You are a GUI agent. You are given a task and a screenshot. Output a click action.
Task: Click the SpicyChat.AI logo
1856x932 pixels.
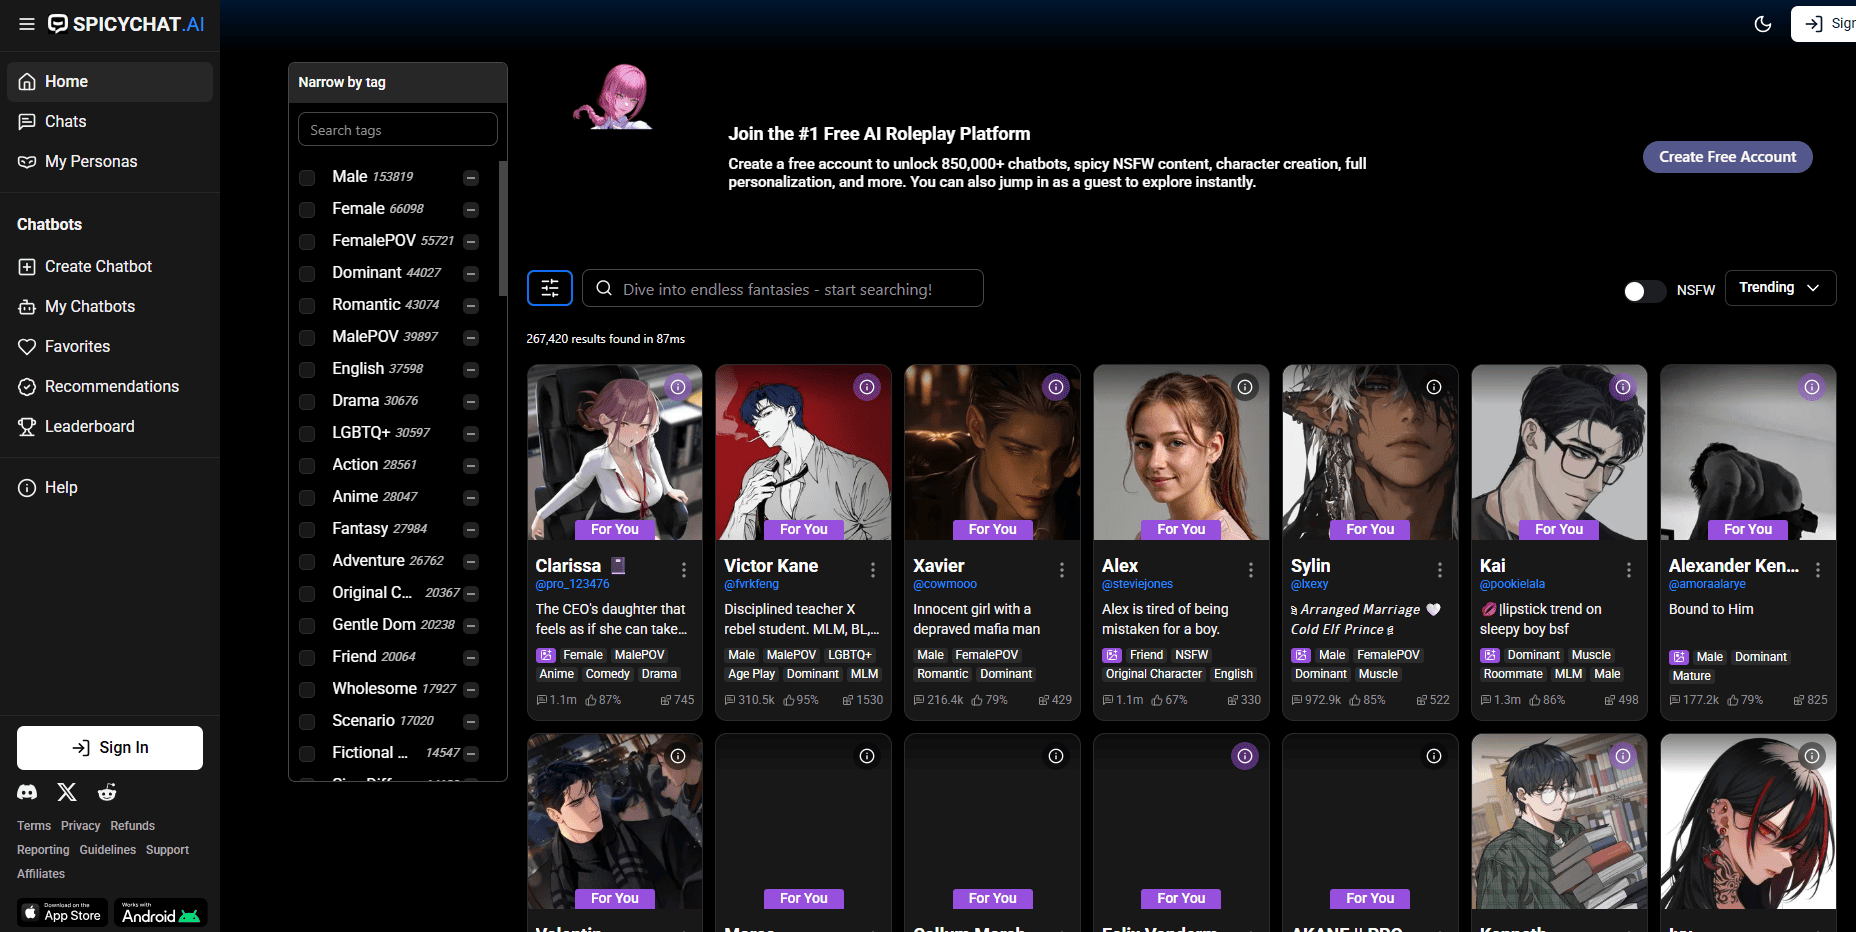127,24
